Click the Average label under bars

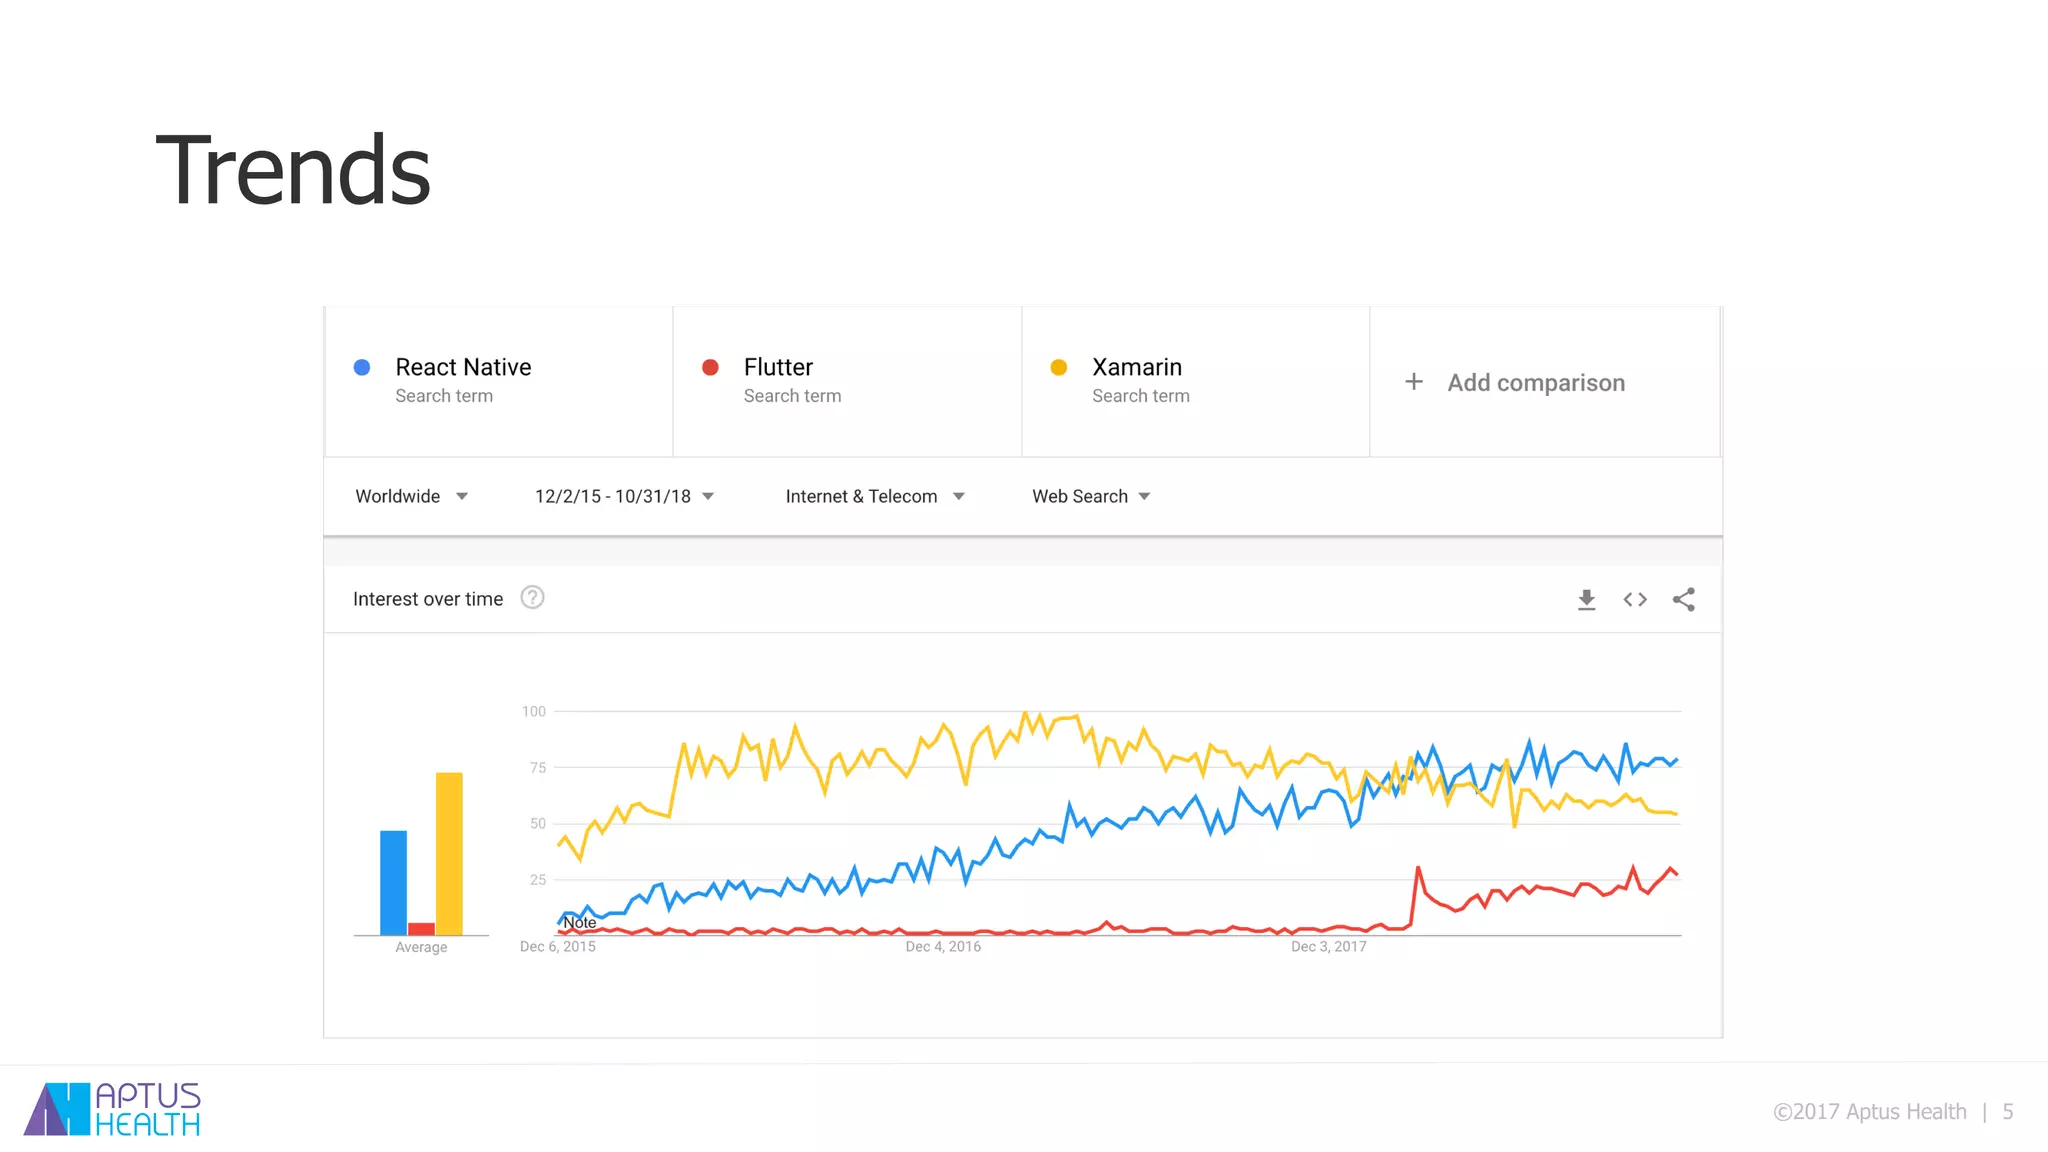click(x=421, y=947)
